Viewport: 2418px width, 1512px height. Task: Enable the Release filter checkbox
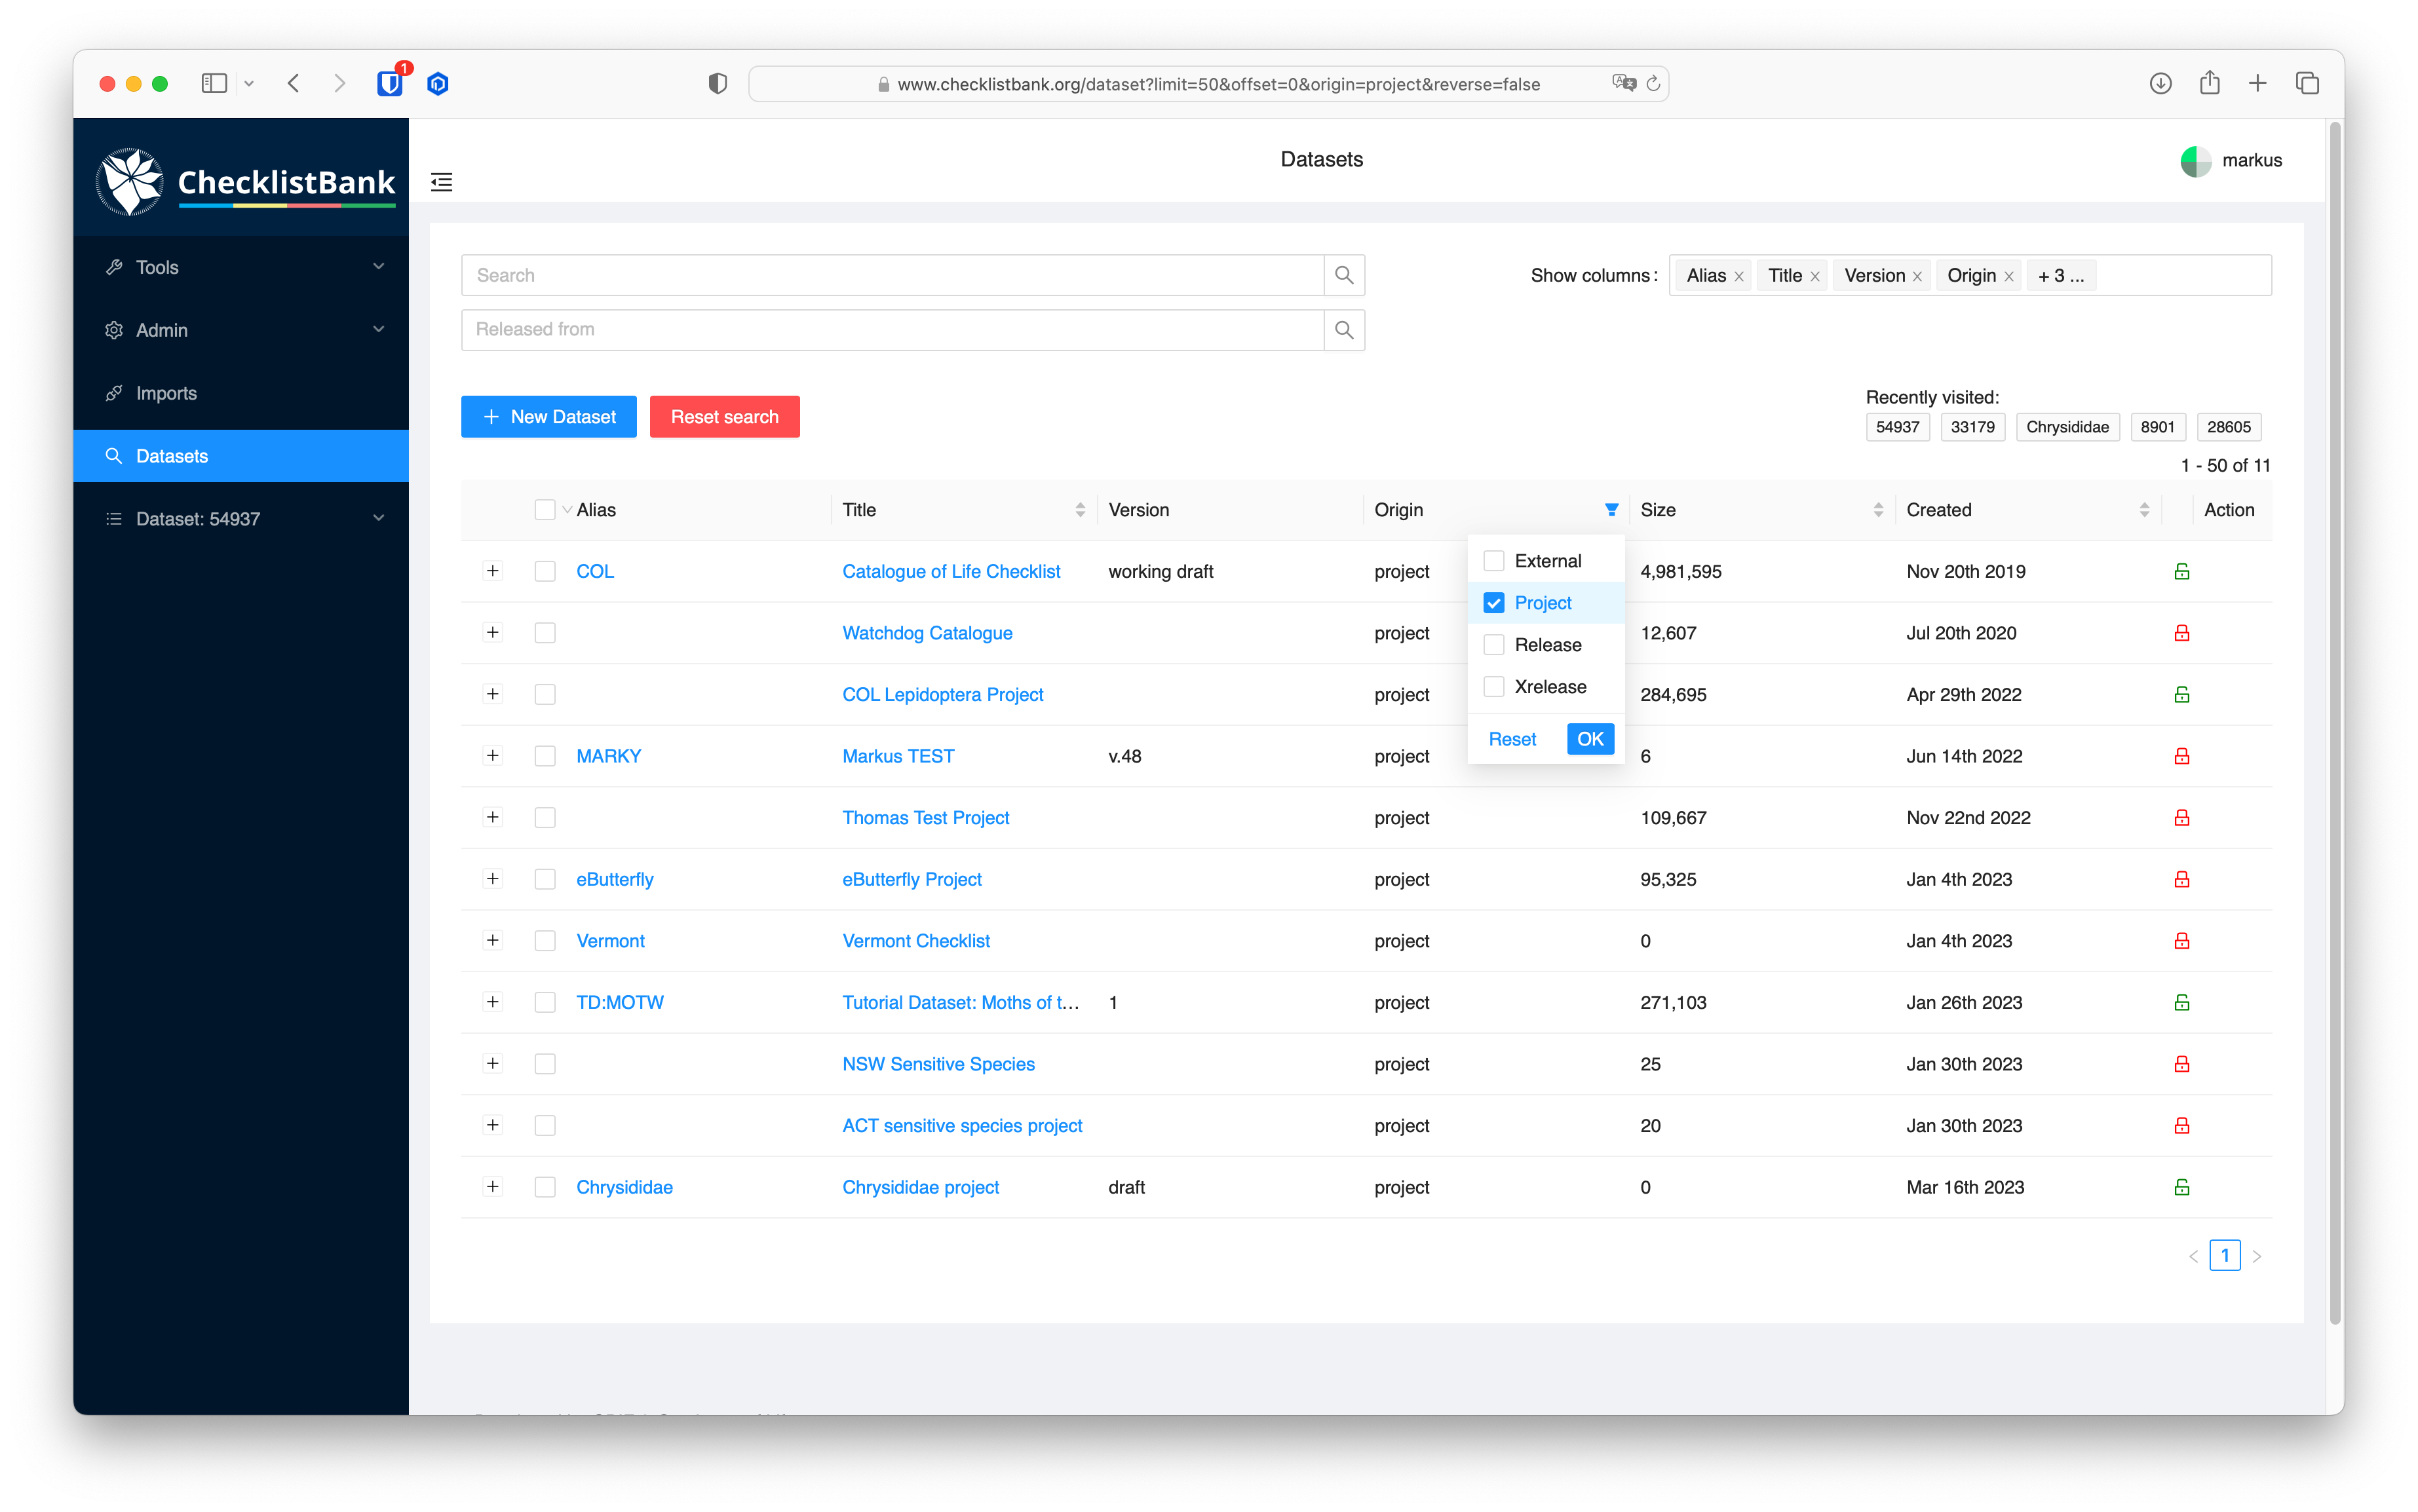pos(1493,644)
